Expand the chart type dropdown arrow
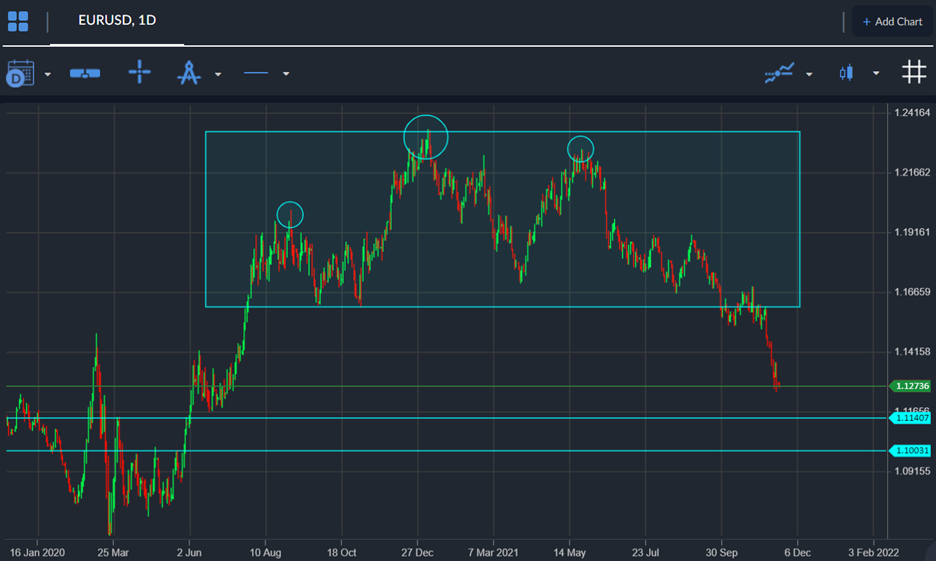The height and width of the screenshot is (561, 936). click(876, 73)
